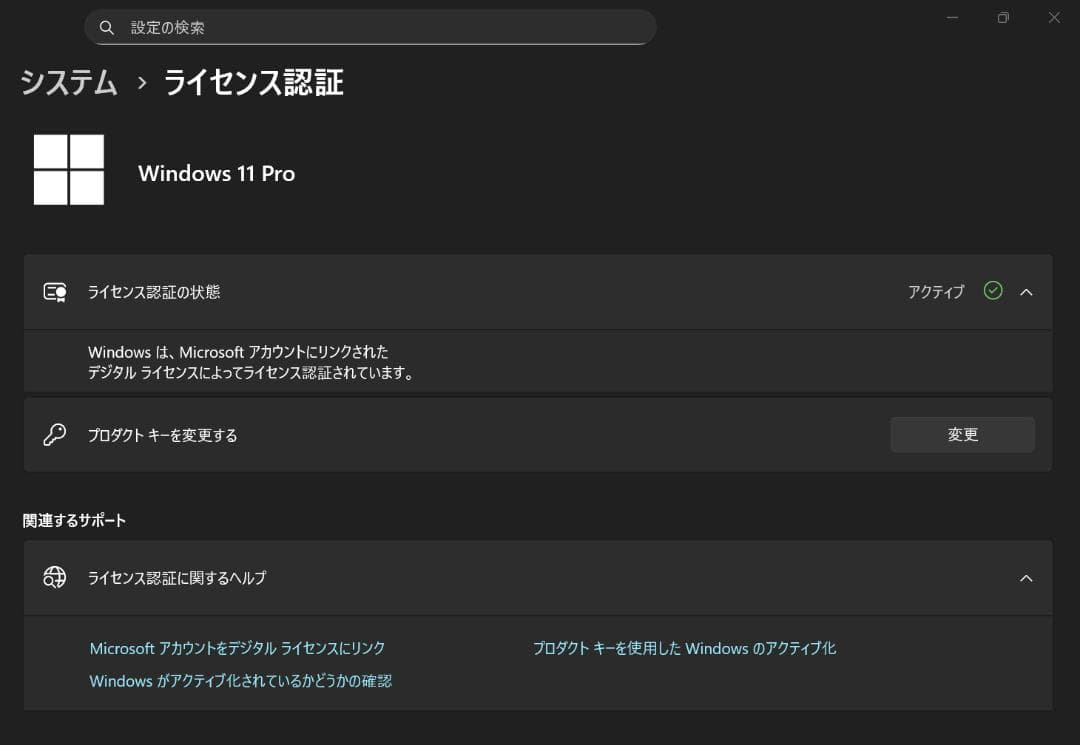Collapse the ライセンス認証の状態 section

click(1026, 292)
